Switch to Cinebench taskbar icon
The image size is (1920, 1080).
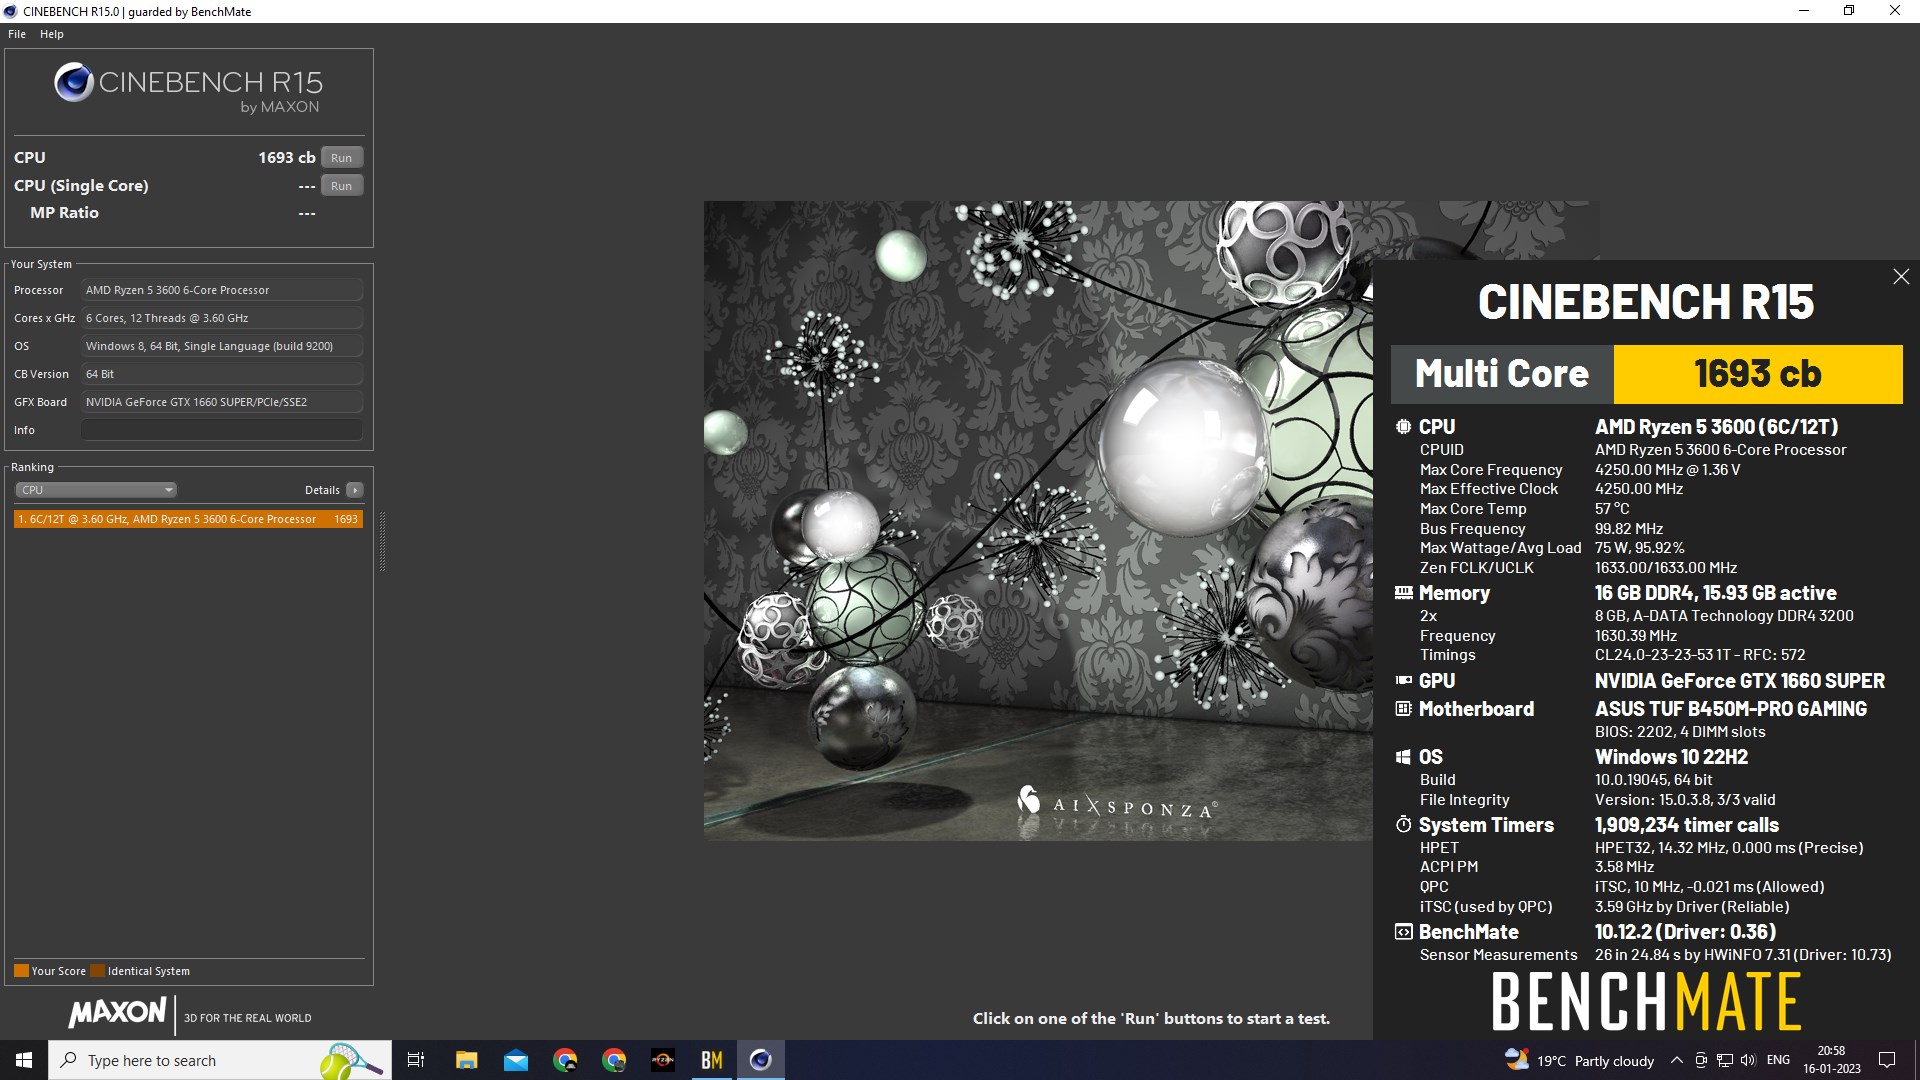(x=761, y=1060)
